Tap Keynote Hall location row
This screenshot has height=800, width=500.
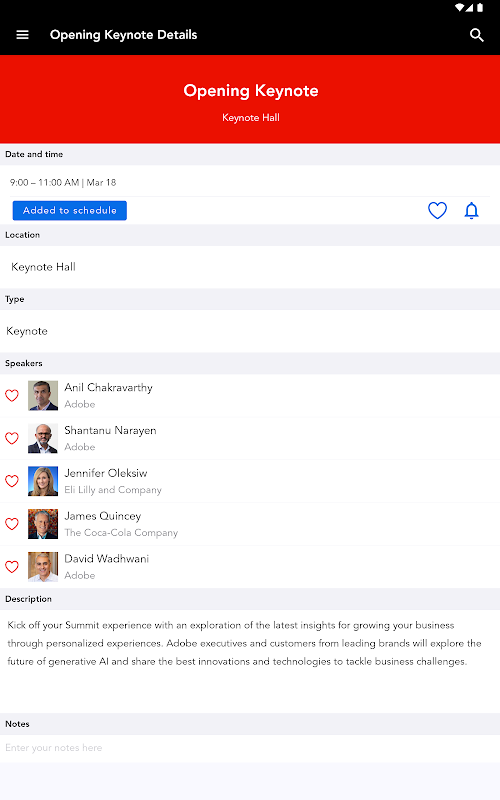coord(250,267)
